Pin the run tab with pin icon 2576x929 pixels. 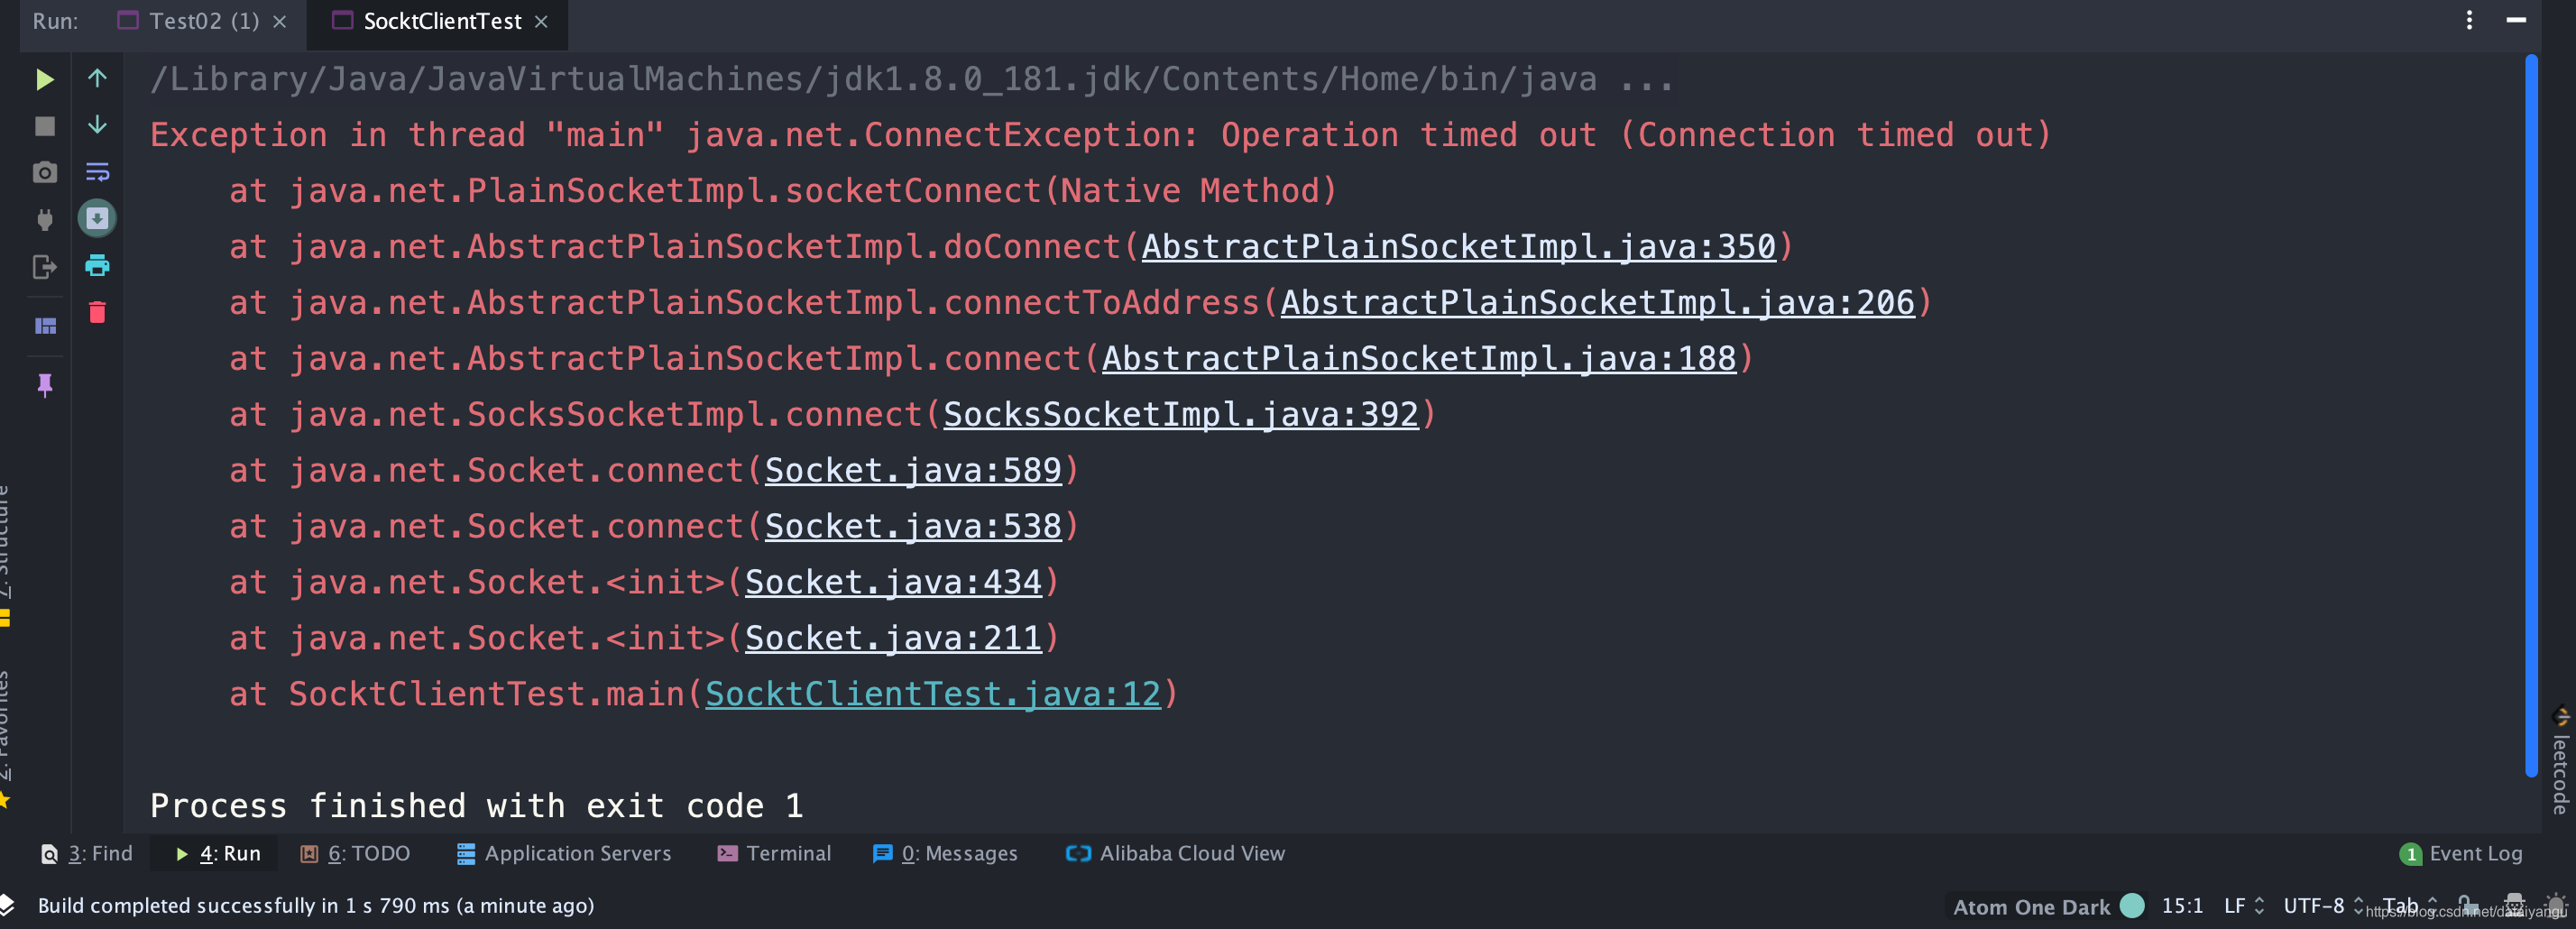(x=44, y=385)
